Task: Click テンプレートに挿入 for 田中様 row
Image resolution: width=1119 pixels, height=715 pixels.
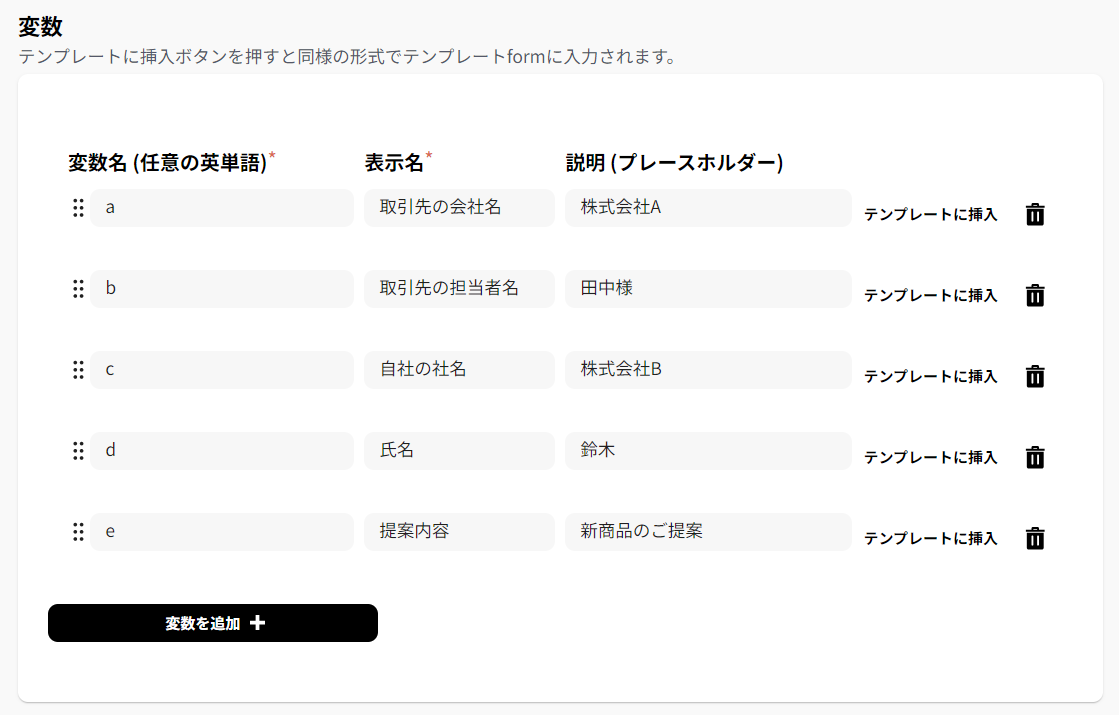Action: pos(930,295)
